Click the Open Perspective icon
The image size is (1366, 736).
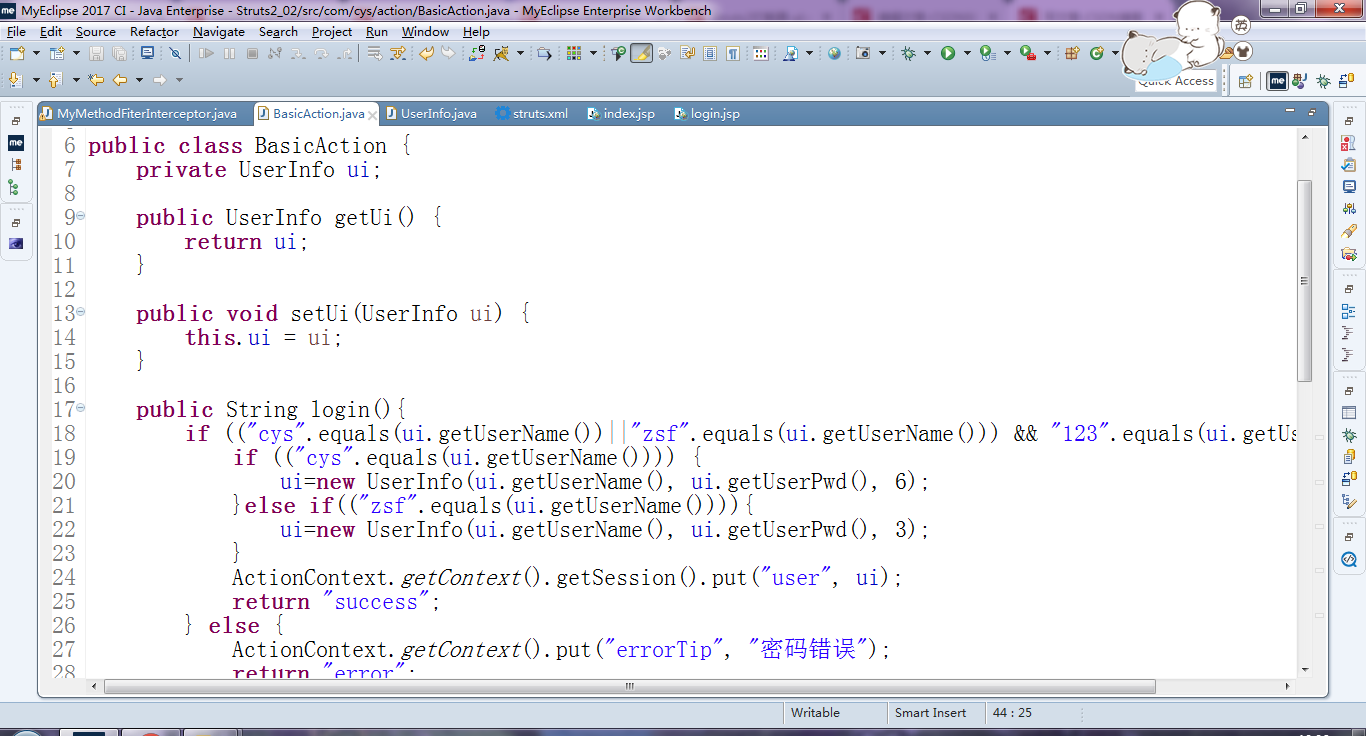(1245, 81)
